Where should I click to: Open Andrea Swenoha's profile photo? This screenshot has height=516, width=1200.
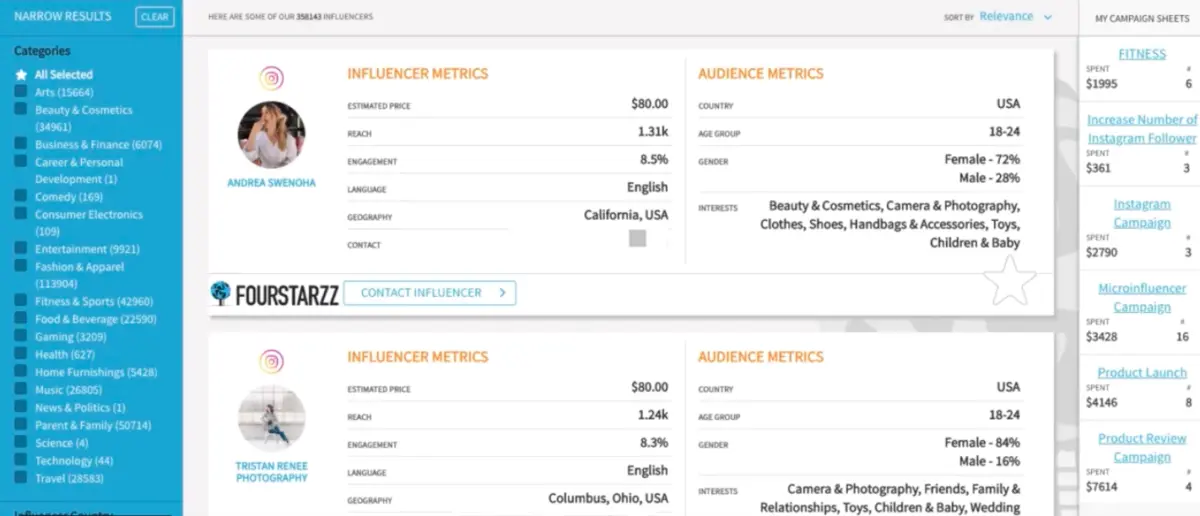pyautogui.click(x=271, y=134)
